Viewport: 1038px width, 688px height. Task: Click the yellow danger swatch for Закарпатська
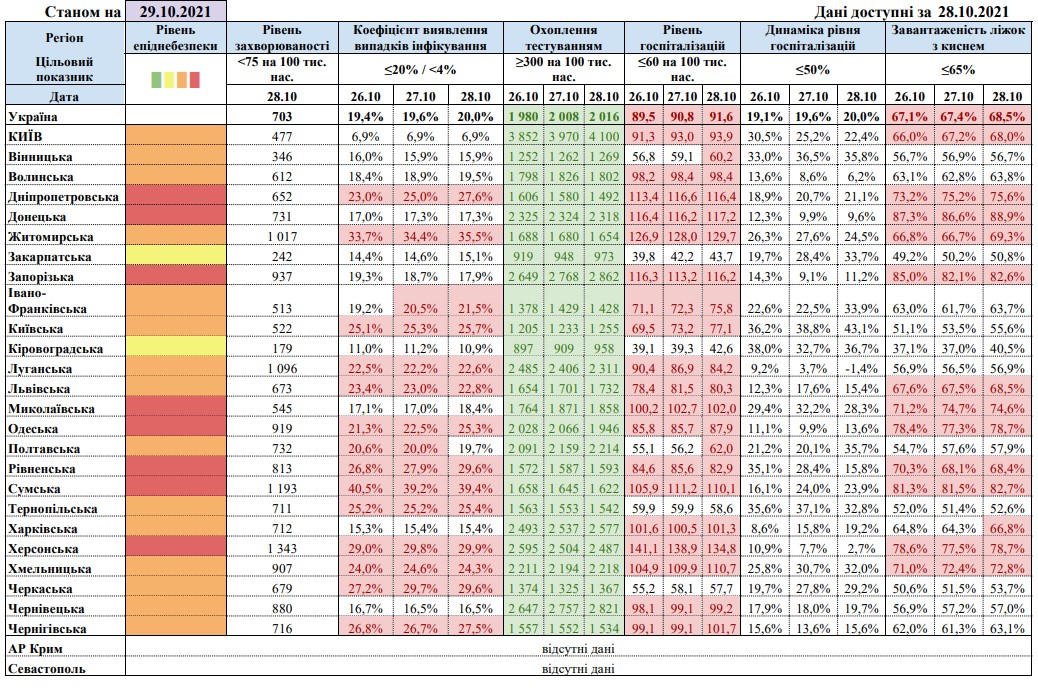tap(176, 256)
